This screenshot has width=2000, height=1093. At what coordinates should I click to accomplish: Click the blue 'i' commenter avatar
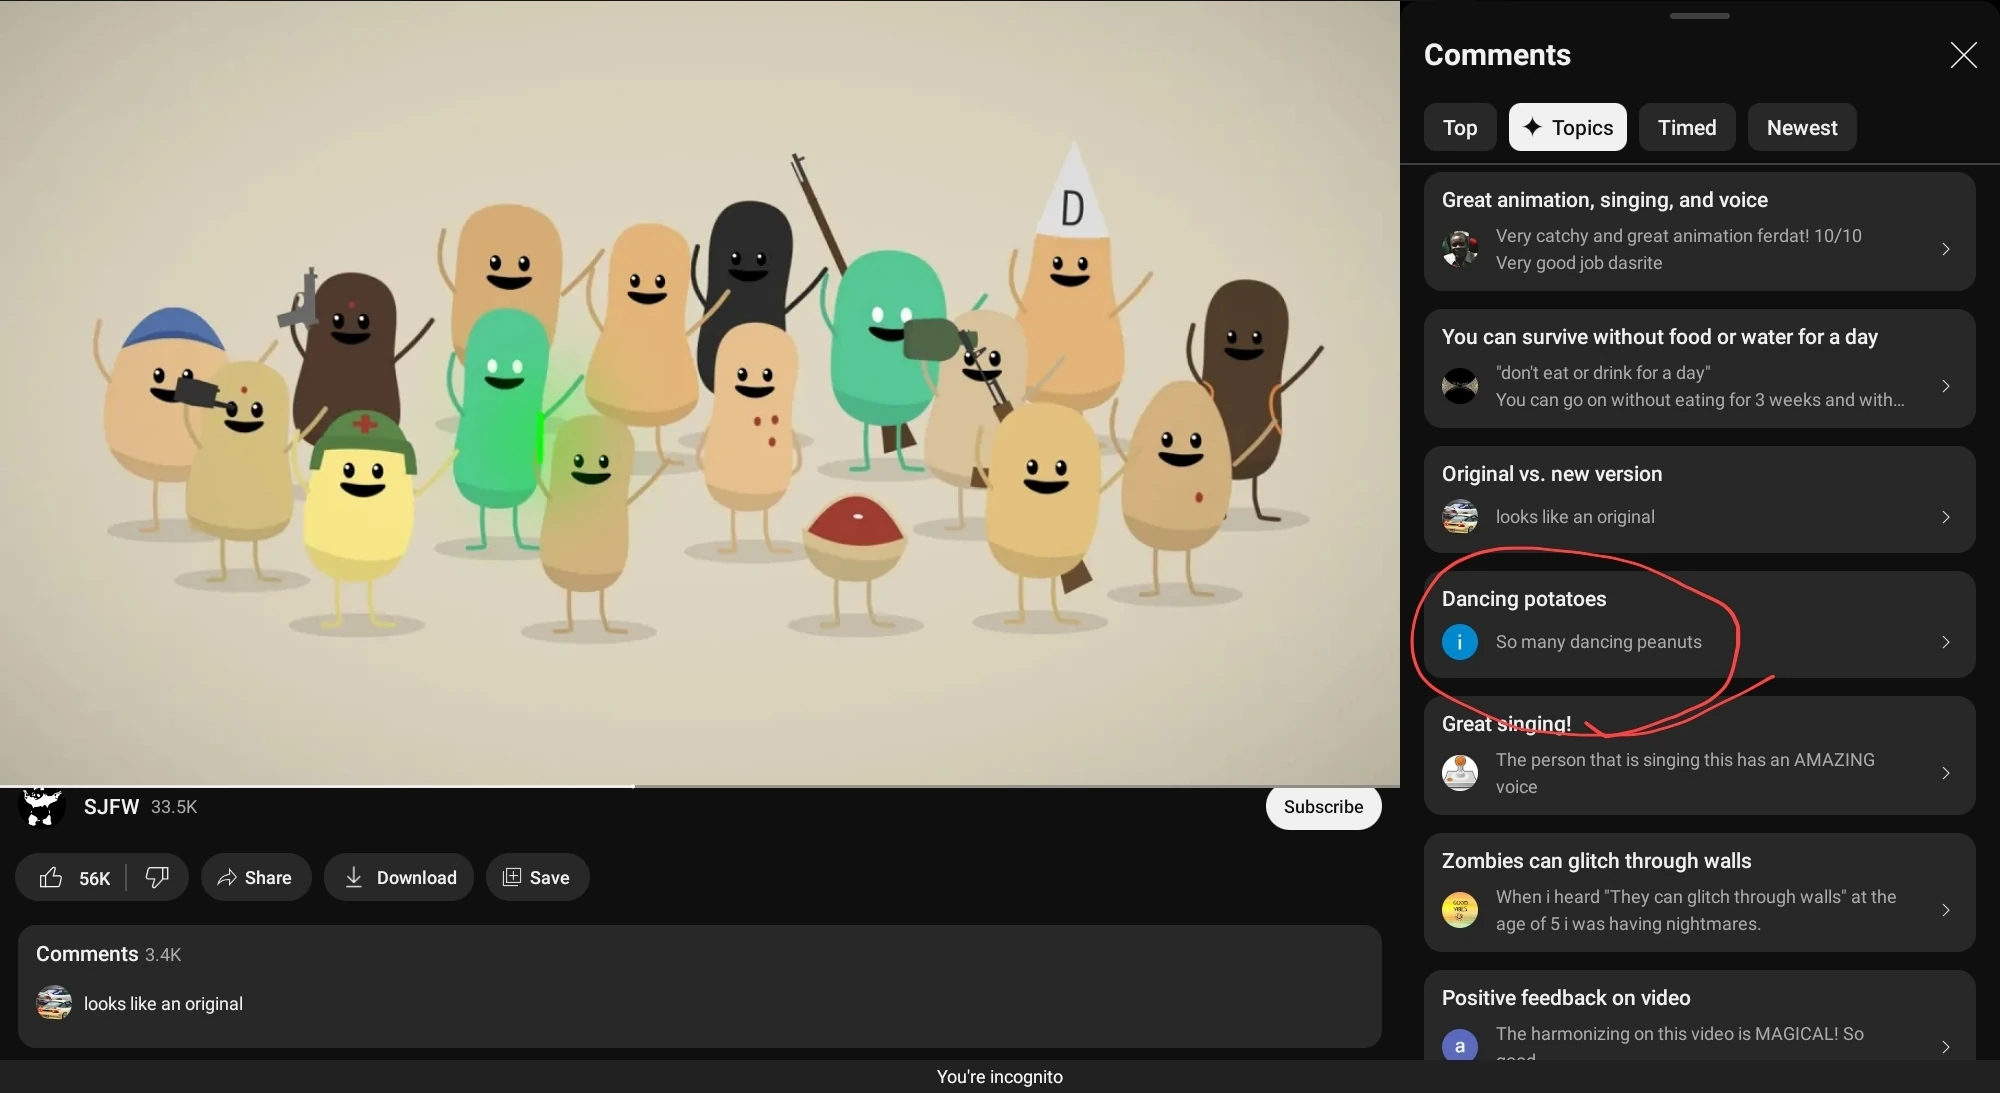[x=1459, y=642]
